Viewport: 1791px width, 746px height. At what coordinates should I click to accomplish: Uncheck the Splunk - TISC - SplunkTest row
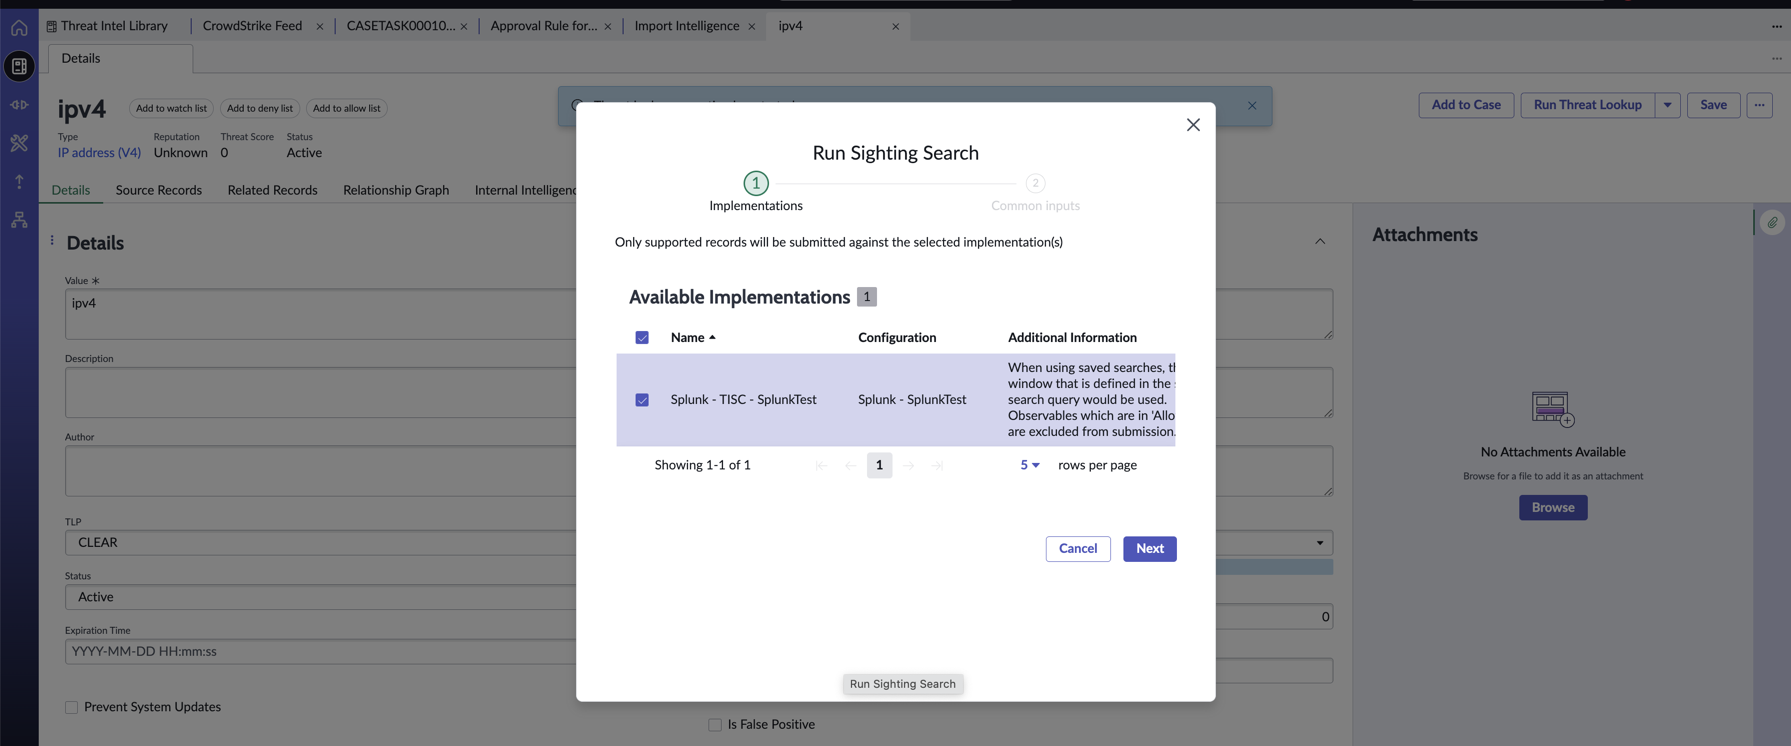(x=642, y=400)
